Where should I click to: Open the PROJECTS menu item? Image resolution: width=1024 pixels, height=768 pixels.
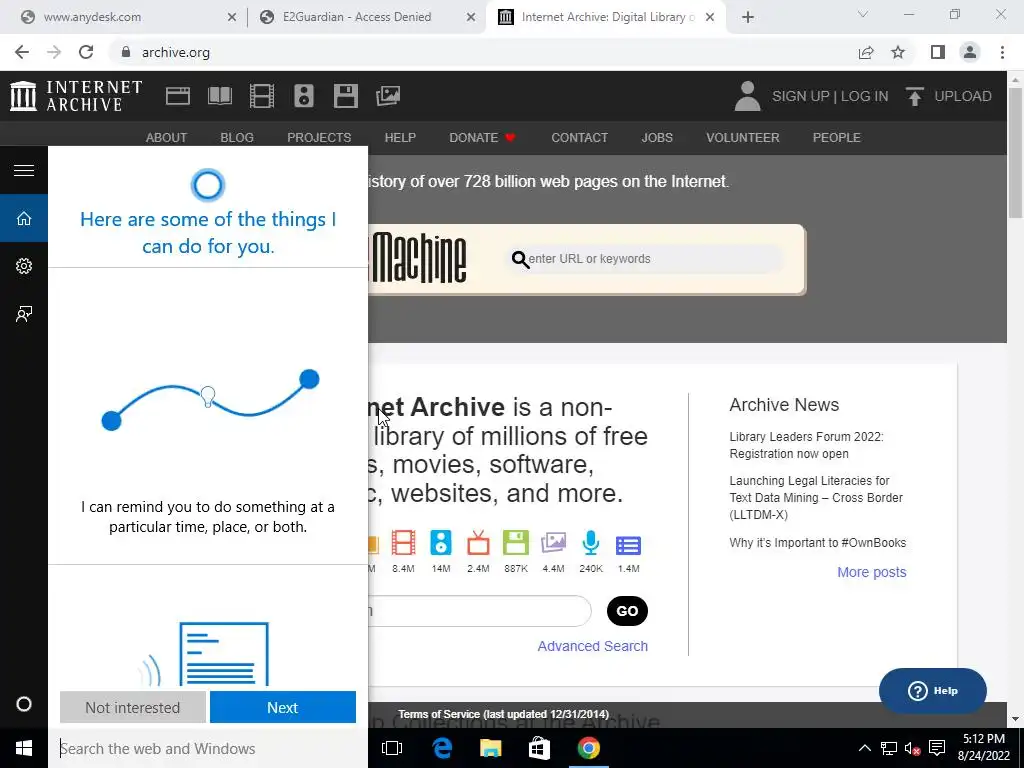coord(319,138)
